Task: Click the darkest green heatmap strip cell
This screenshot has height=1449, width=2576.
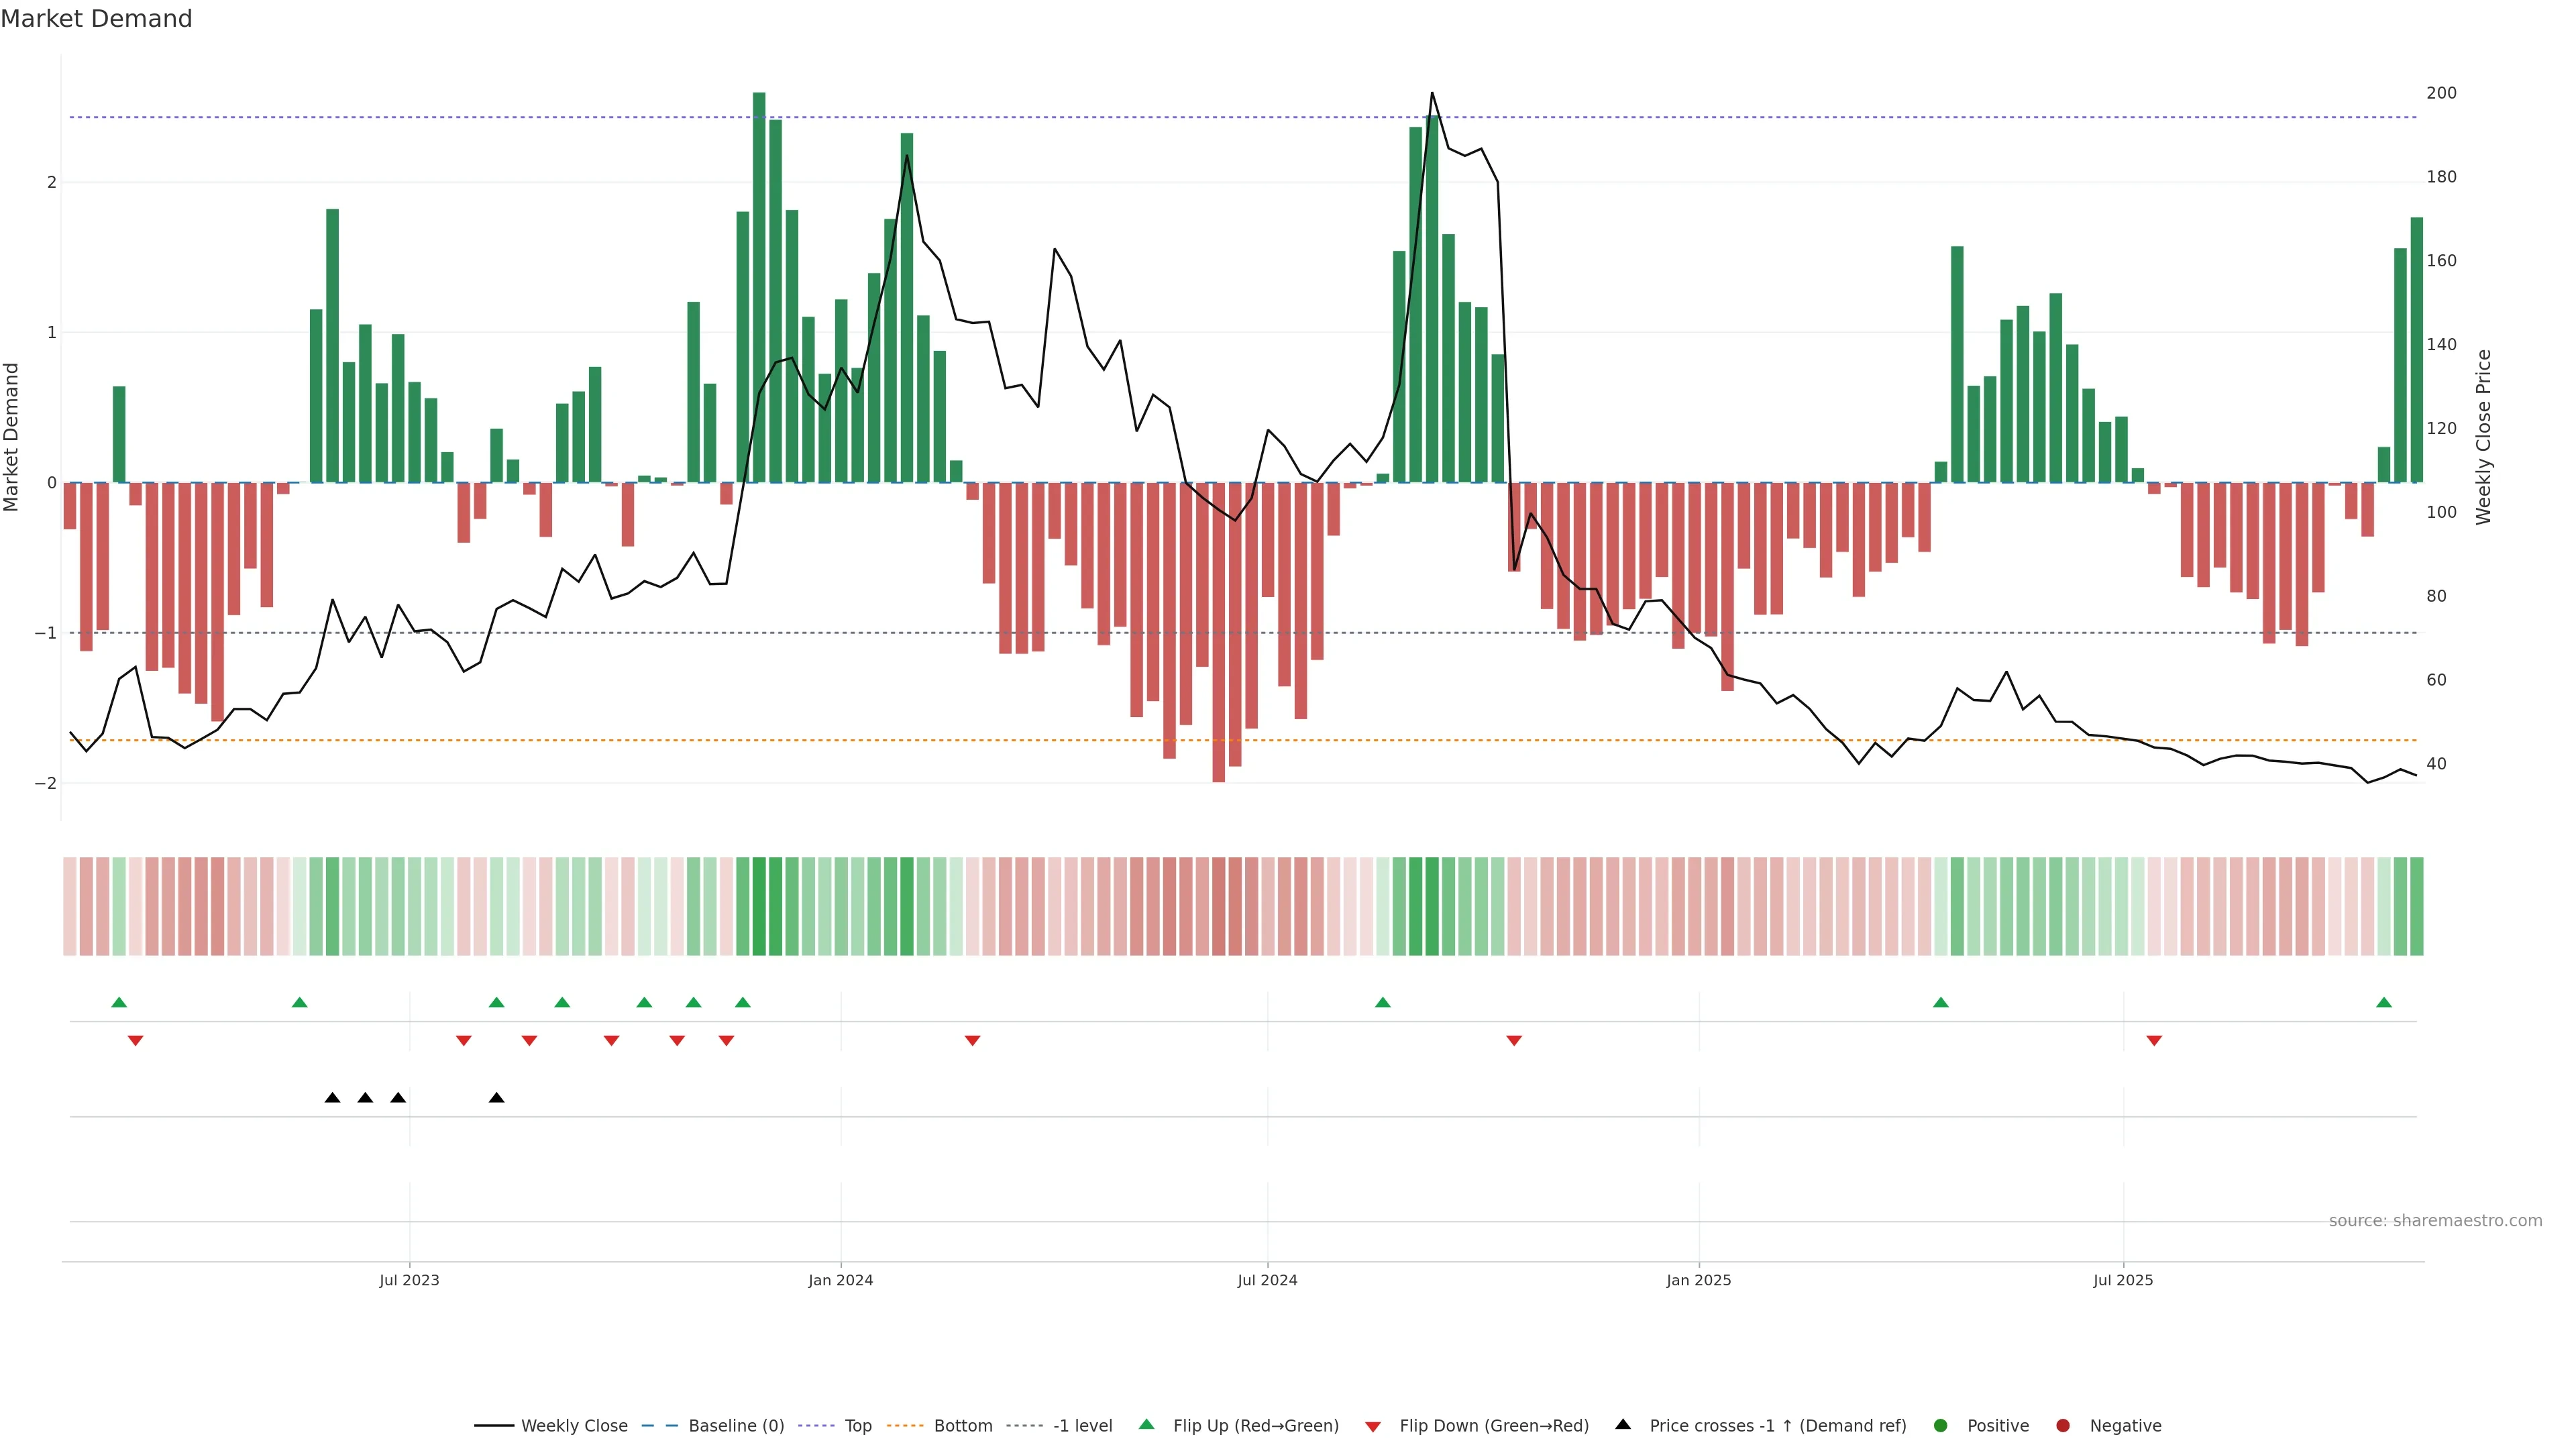Action: (x=759, y=906)
